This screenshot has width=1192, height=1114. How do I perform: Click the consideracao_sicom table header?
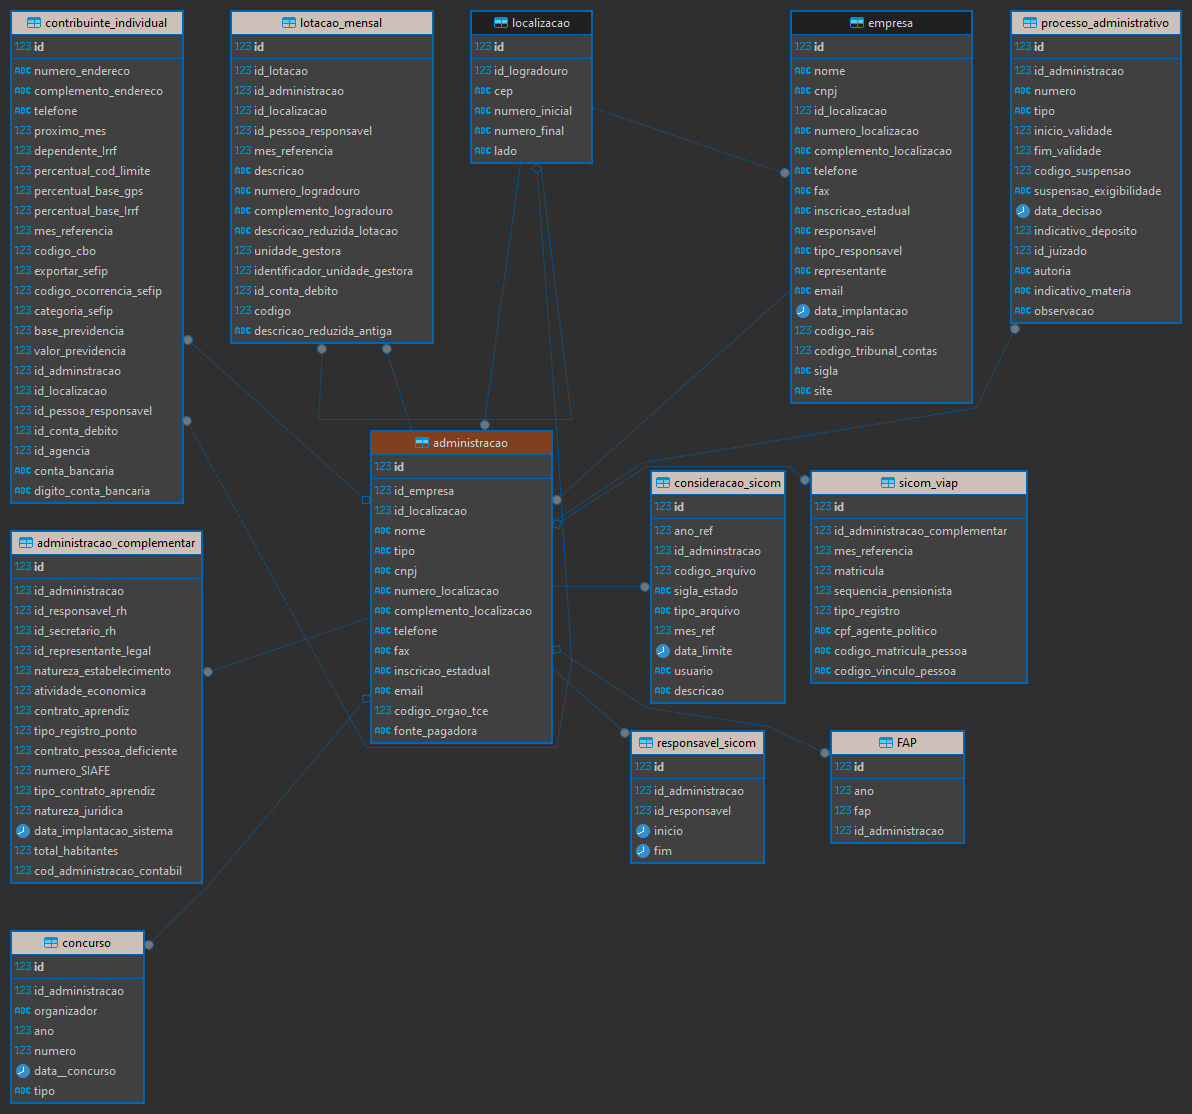tap(718, 483)
